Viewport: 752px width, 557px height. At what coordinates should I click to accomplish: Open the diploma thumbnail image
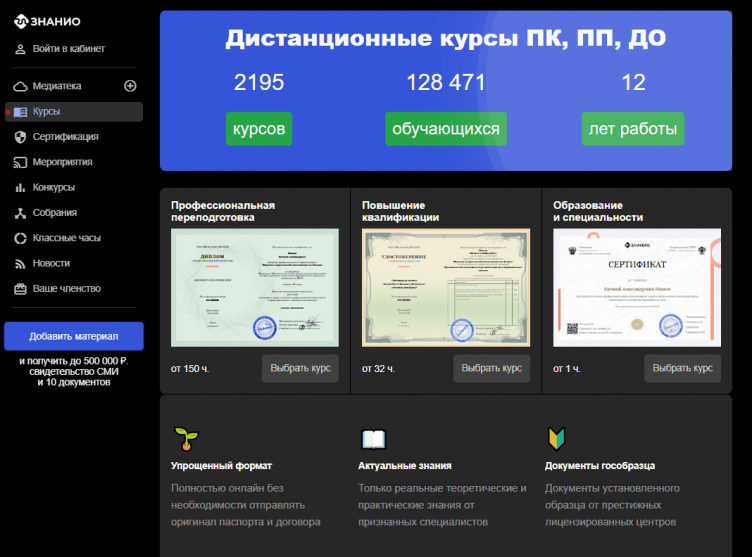[x=255, y=288]
